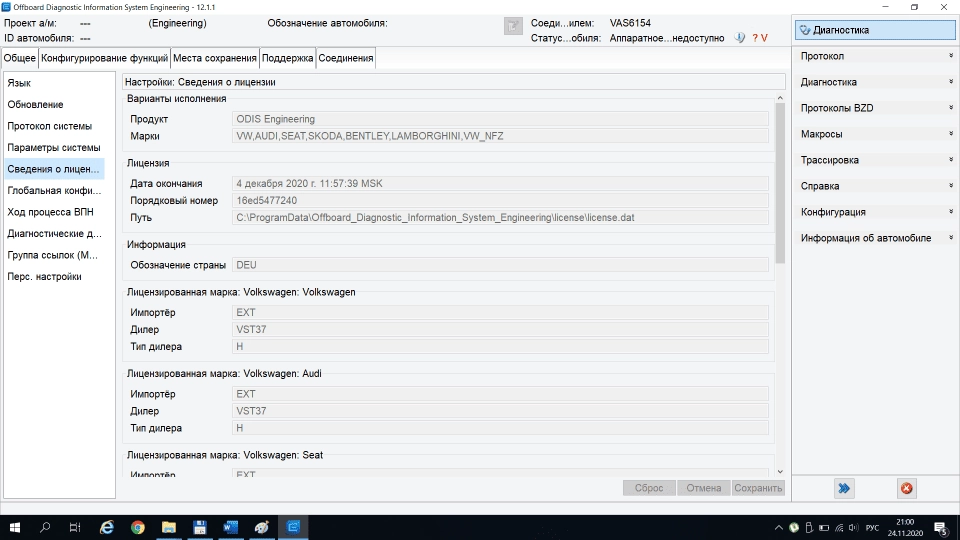This screenshot has height=540, width=960.
Task: Open the Места сохранения tab
Action: tap(215, 58)
